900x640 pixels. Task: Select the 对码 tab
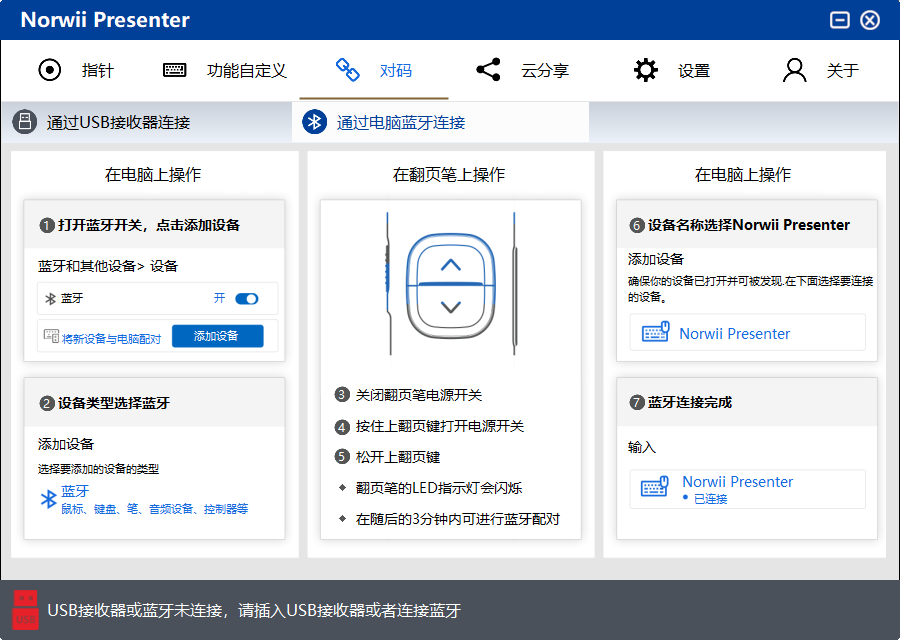pyautogui.click(x=374, y=70)
